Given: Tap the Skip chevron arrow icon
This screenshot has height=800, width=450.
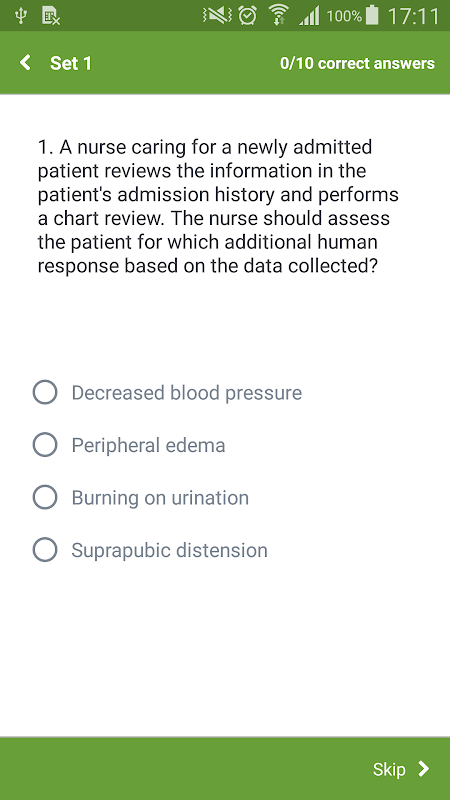Looking at the screenshot, I should tap(423, 768).
